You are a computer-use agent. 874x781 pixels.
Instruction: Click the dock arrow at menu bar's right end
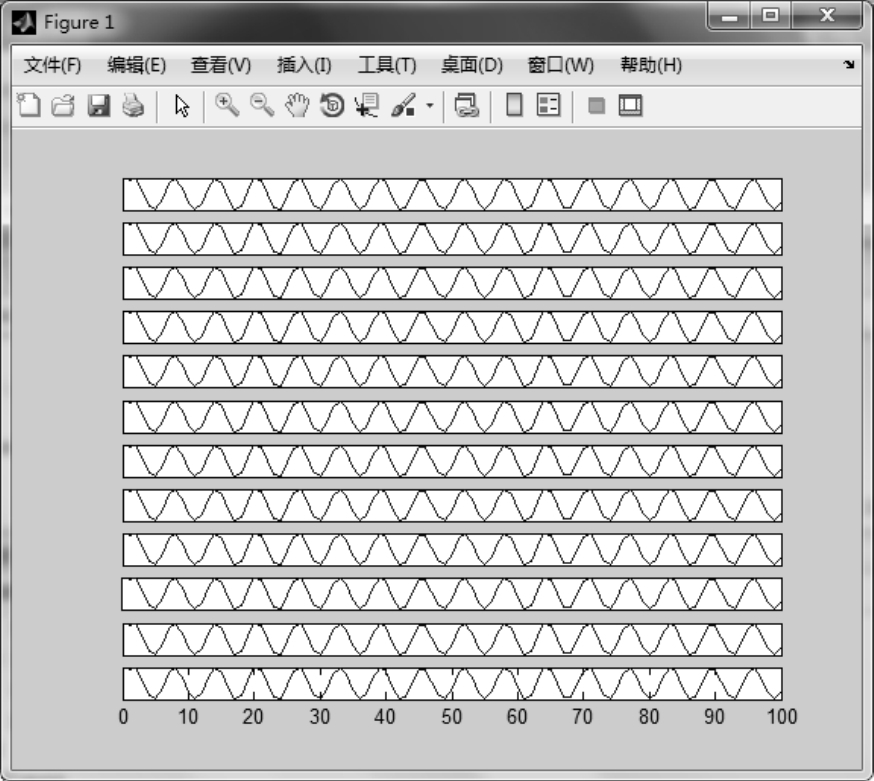[x=849, y=65]
